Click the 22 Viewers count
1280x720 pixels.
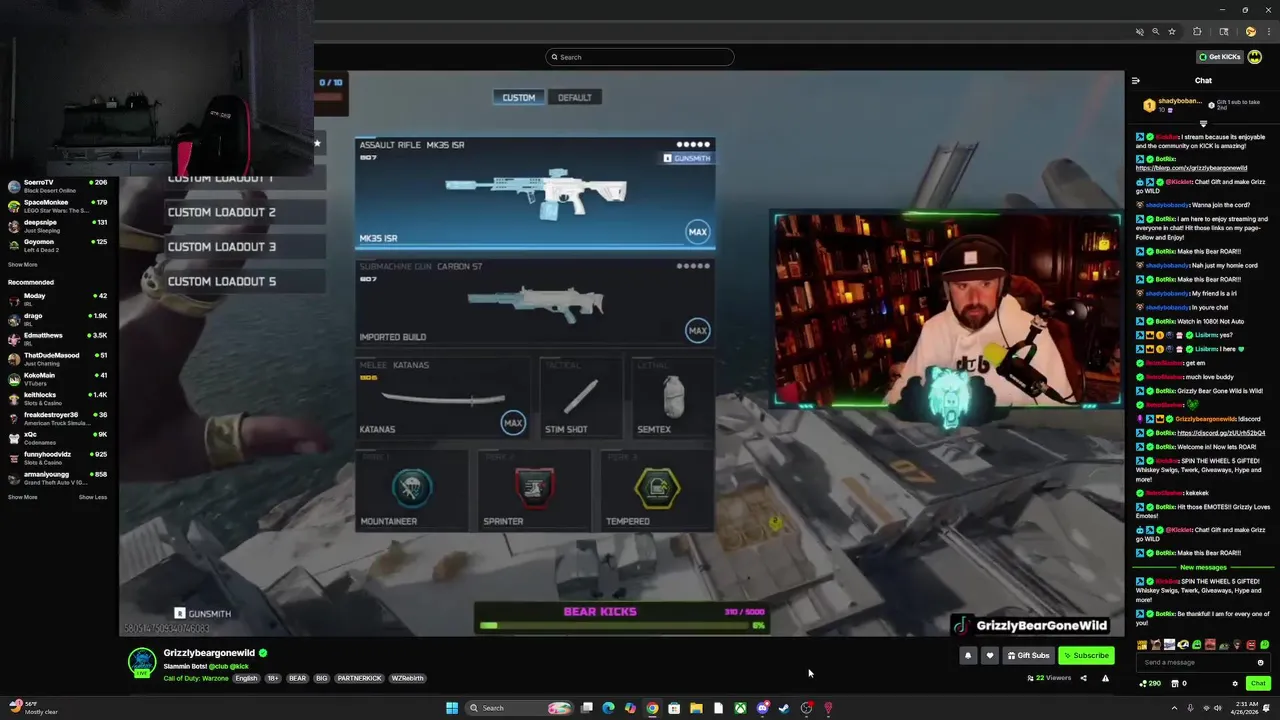(1049, 678)
